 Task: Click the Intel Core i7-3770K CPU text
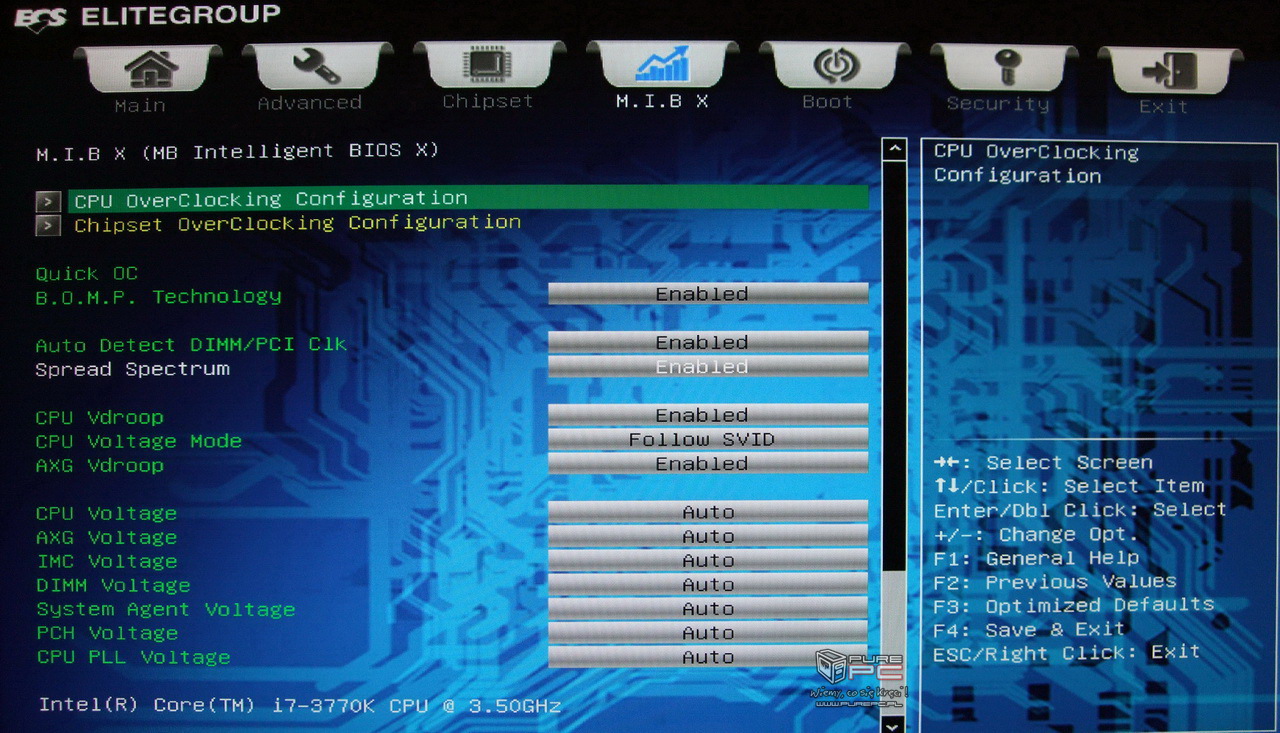pyautogui.click(x=300, y=705)
